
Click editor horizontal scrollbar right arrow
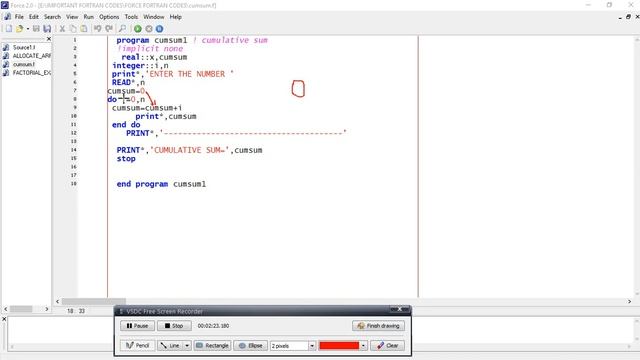tap(629, 301)
